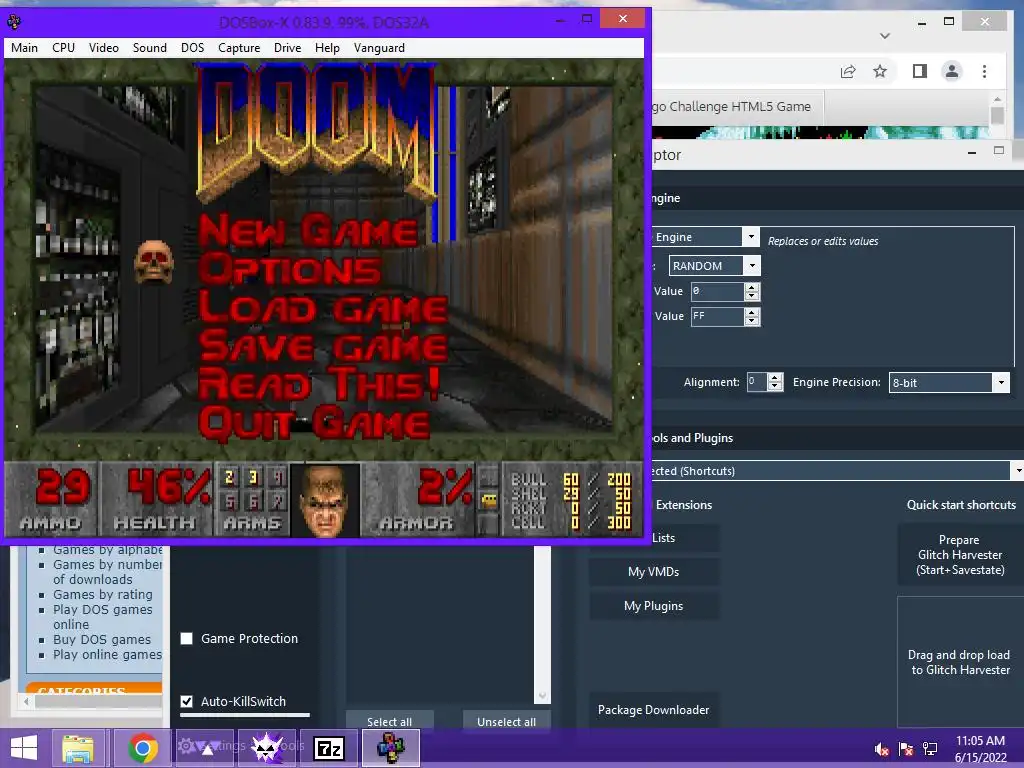
Task: Open the Capture menu in DOSBox-X
Action: [239, 48]
